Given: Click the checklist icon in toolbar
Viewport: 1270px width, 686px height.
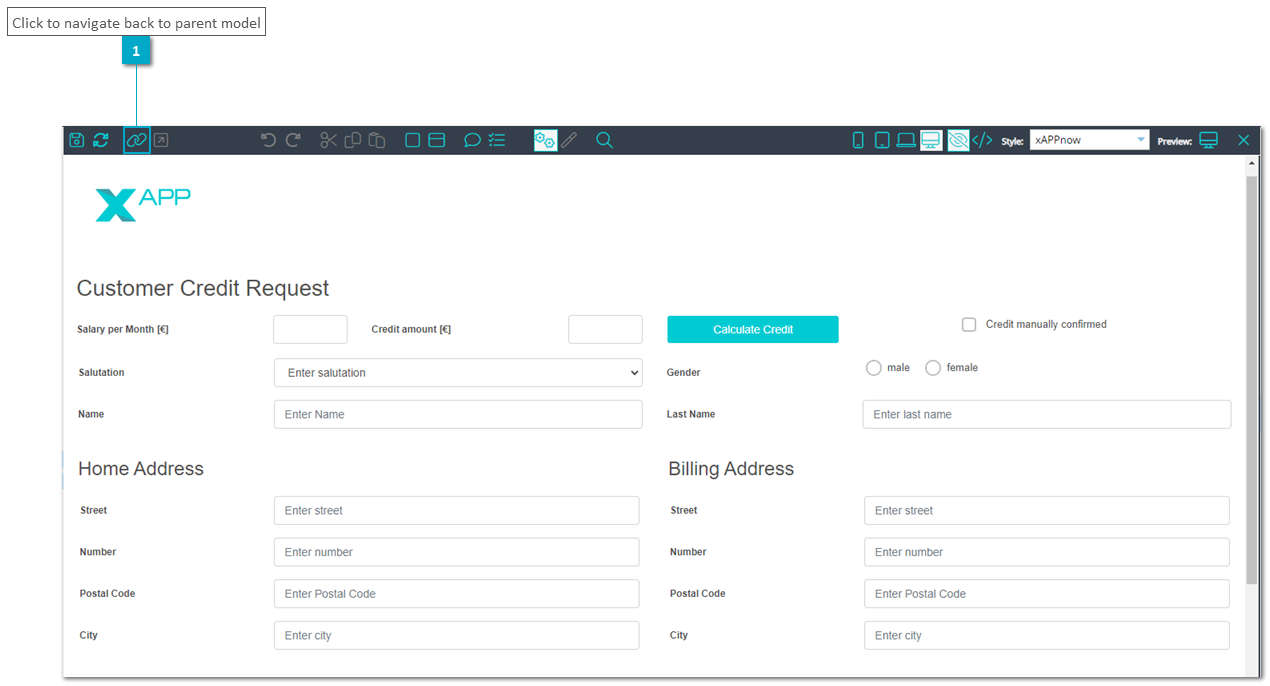Looking at the screenshot, I should click(497, 140).
